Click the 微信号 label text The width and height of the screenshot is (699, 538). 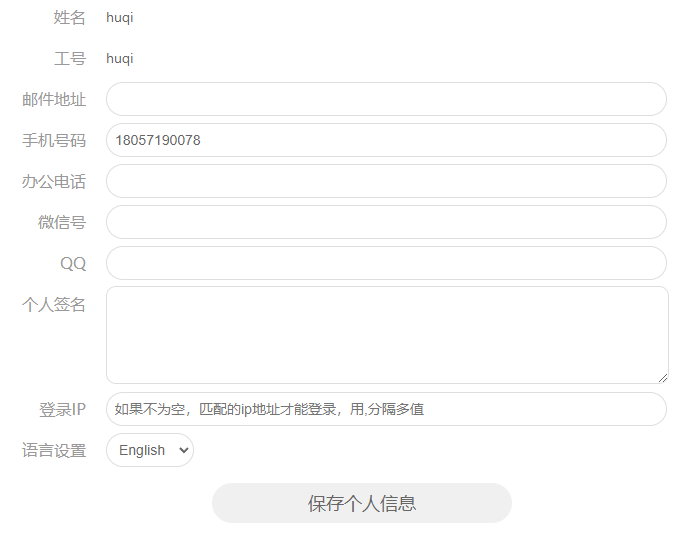pyautogui.click(x=62, y=223)
